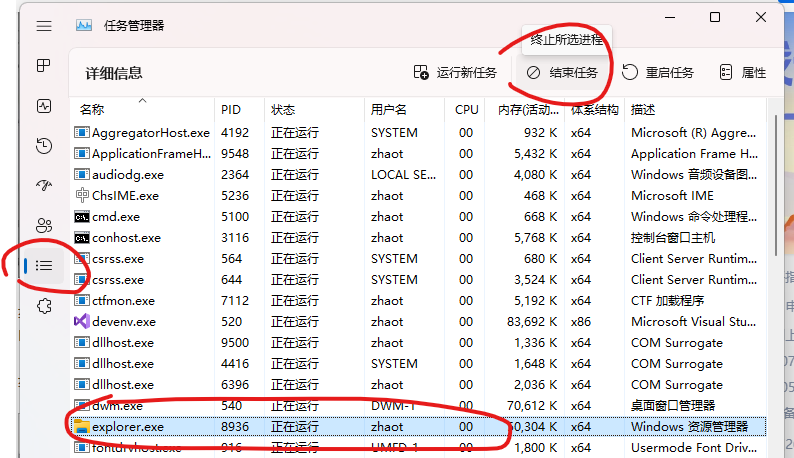Click the Visual Studio icon of devenv.exe
This screenshot has height=458, width=794.
tap(82, 321)
